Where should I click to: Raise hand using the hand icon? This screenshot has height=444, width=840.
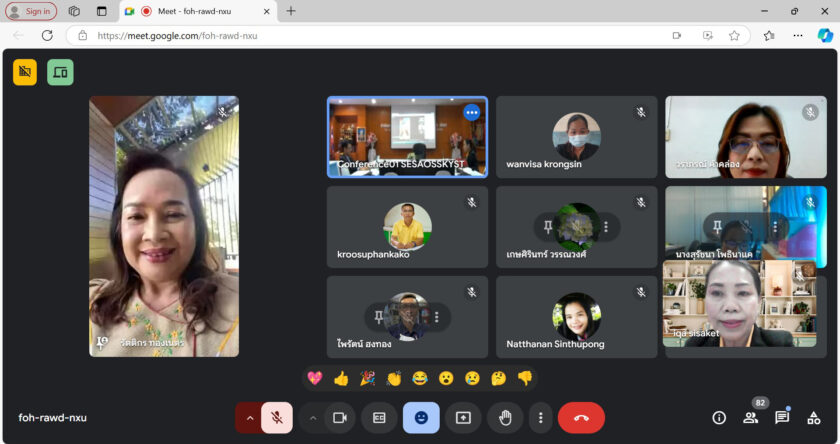pyautogui.click(x=505, y=418)
